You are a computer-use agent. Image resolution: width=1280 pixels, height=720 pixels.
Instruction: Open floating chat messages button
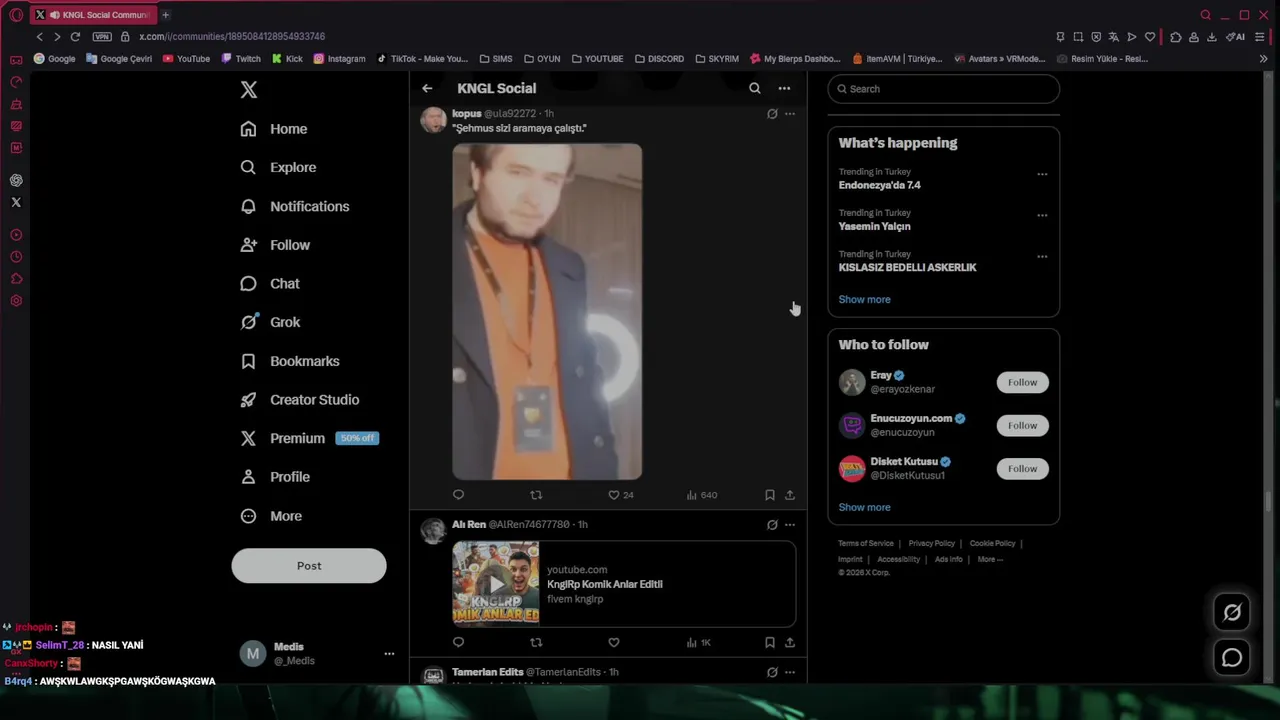click(1232, 658)
